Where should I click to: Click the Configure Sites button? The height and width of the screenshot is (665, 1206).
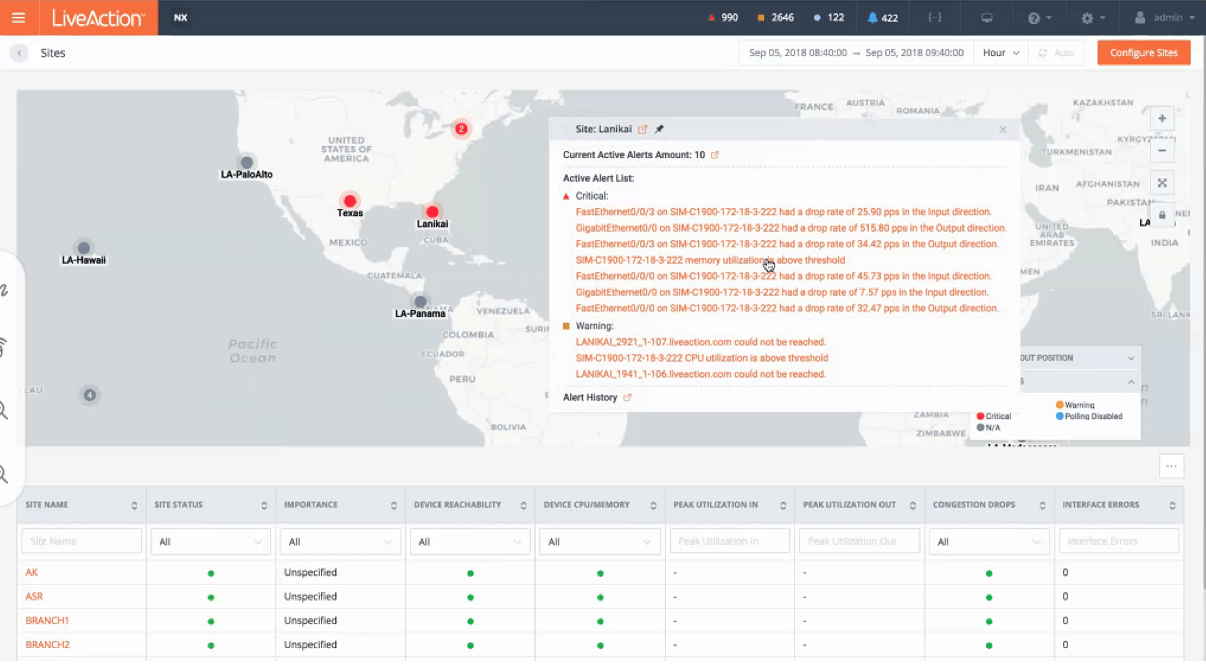tap(1143, 53)
